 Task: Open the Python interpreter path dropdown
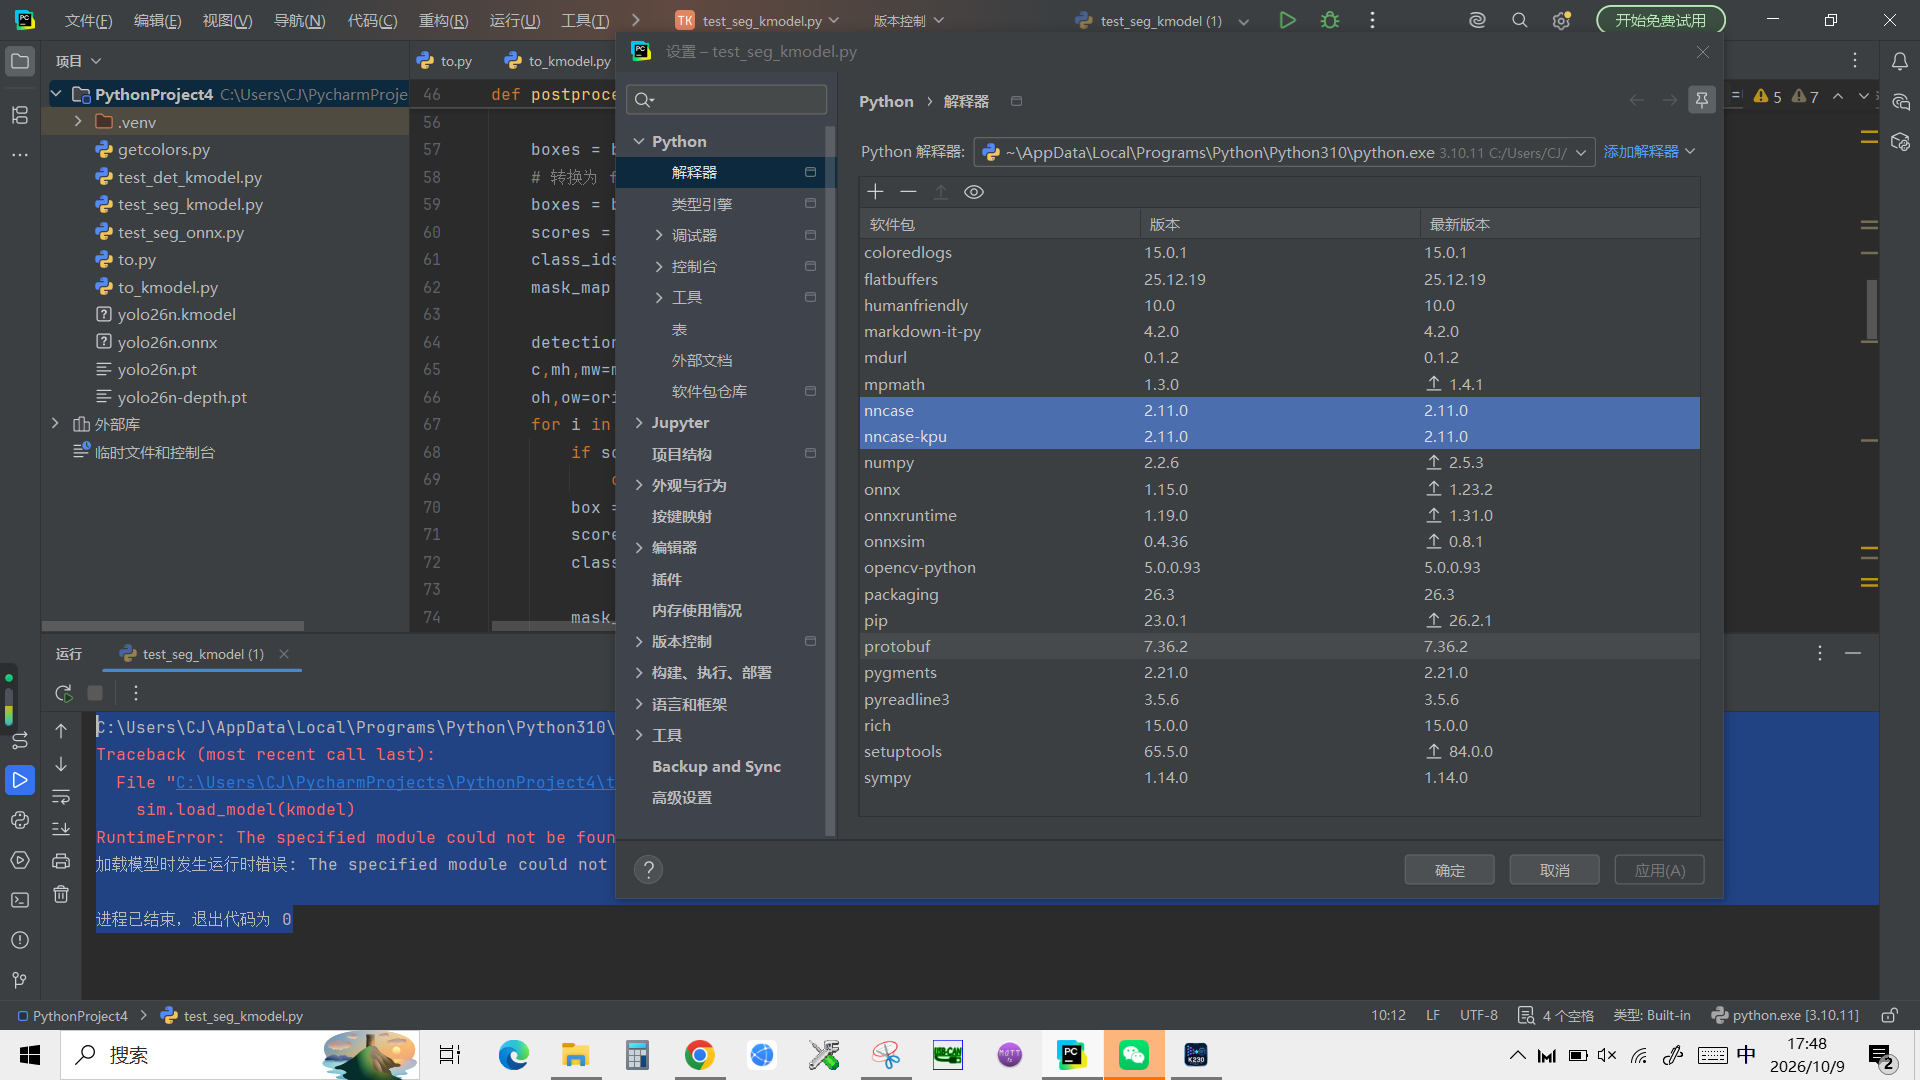click(1283, 152)
